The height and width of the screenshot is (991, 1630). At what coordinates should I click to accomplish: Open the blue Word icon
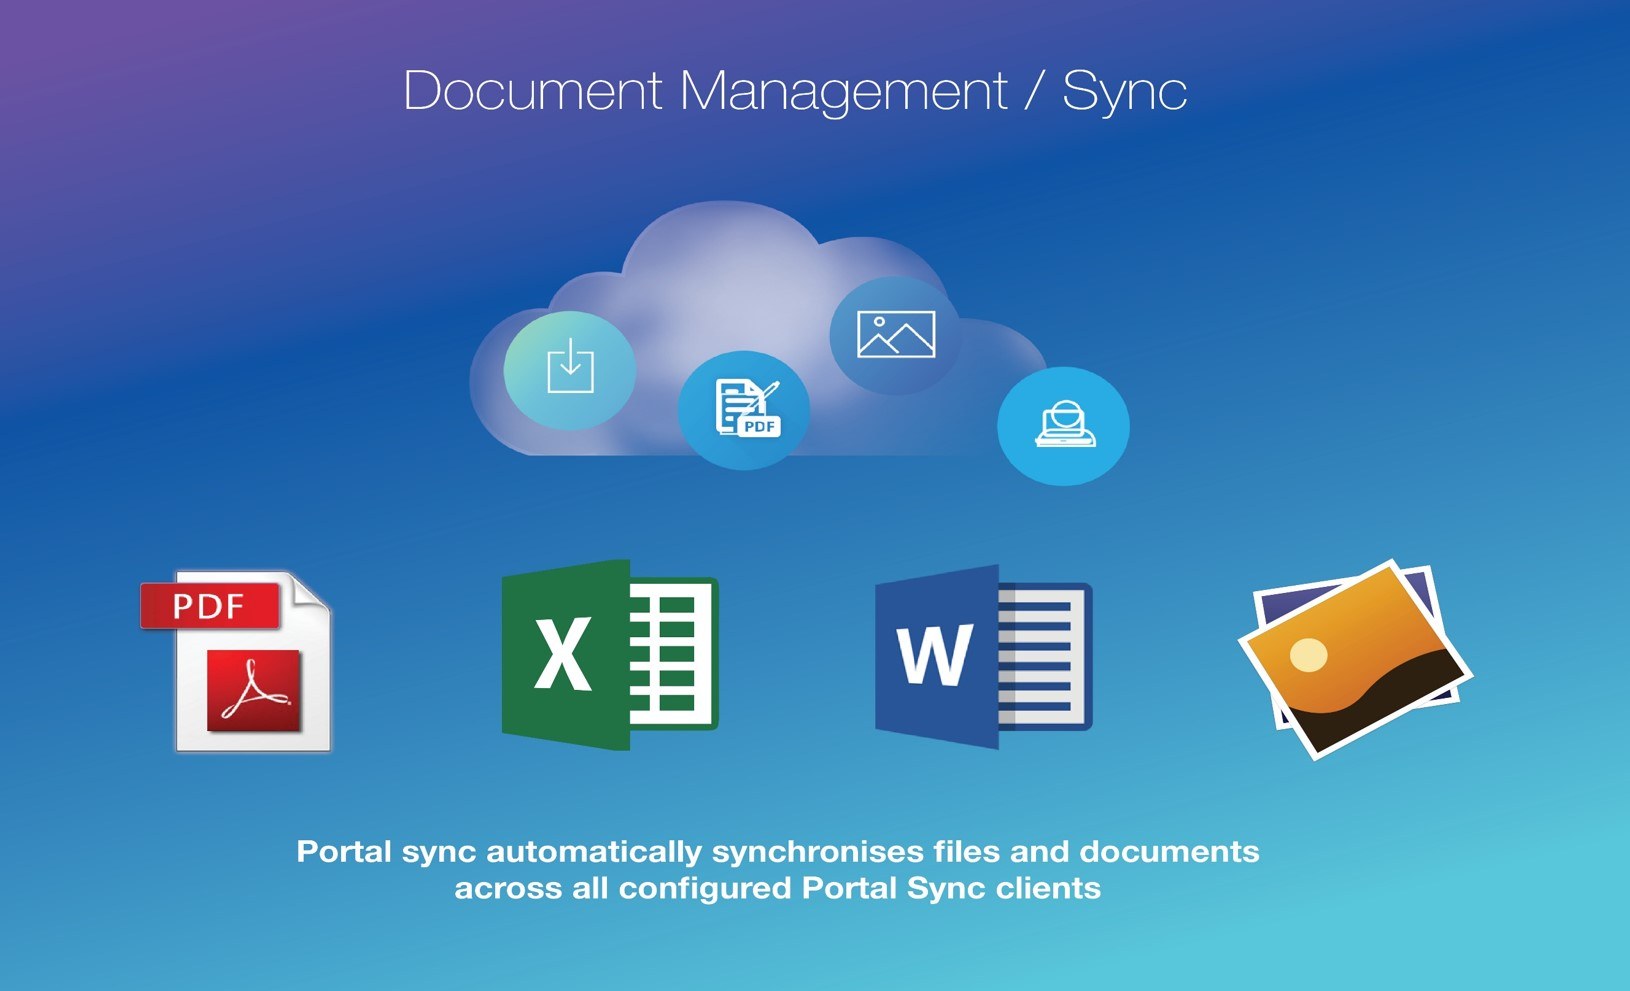(984, 657)
